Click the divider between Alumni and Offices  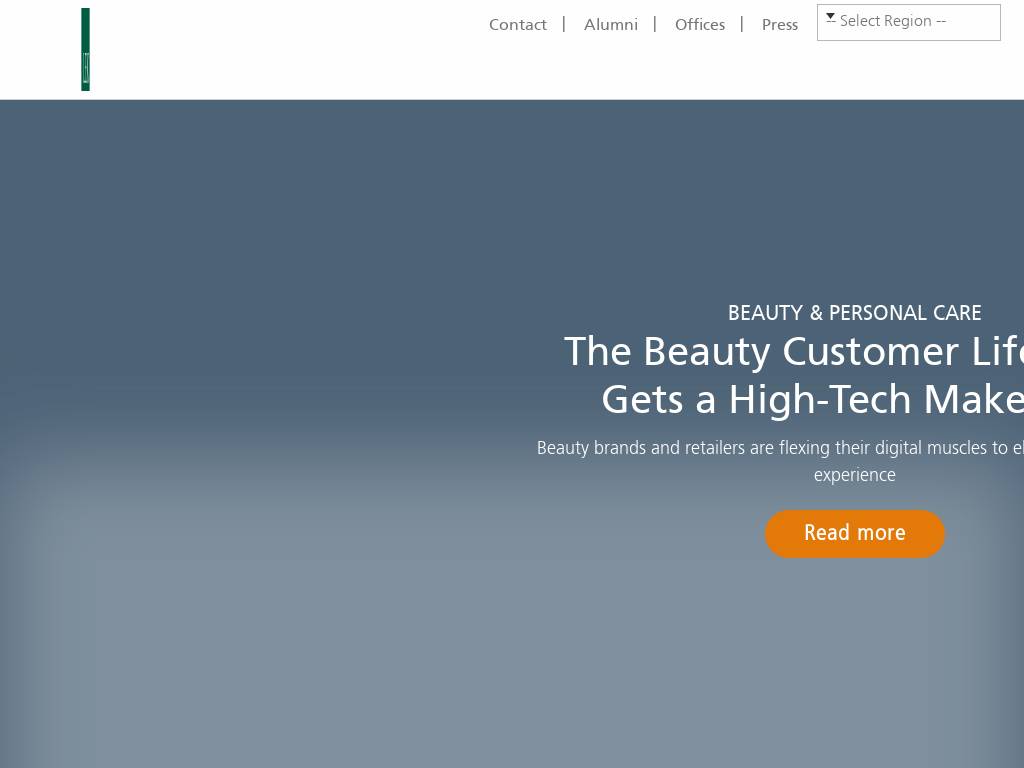(655, 24)
